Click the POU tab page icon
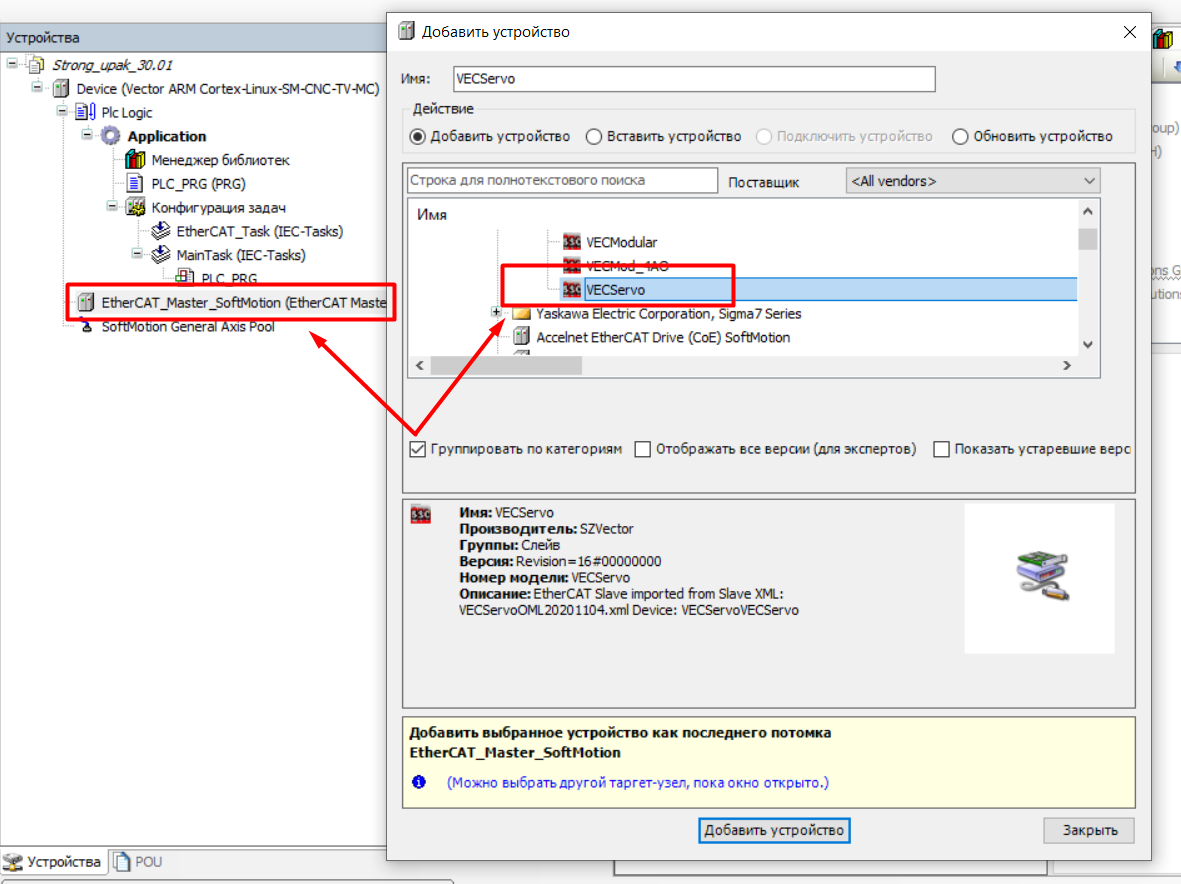 (123, 861)
